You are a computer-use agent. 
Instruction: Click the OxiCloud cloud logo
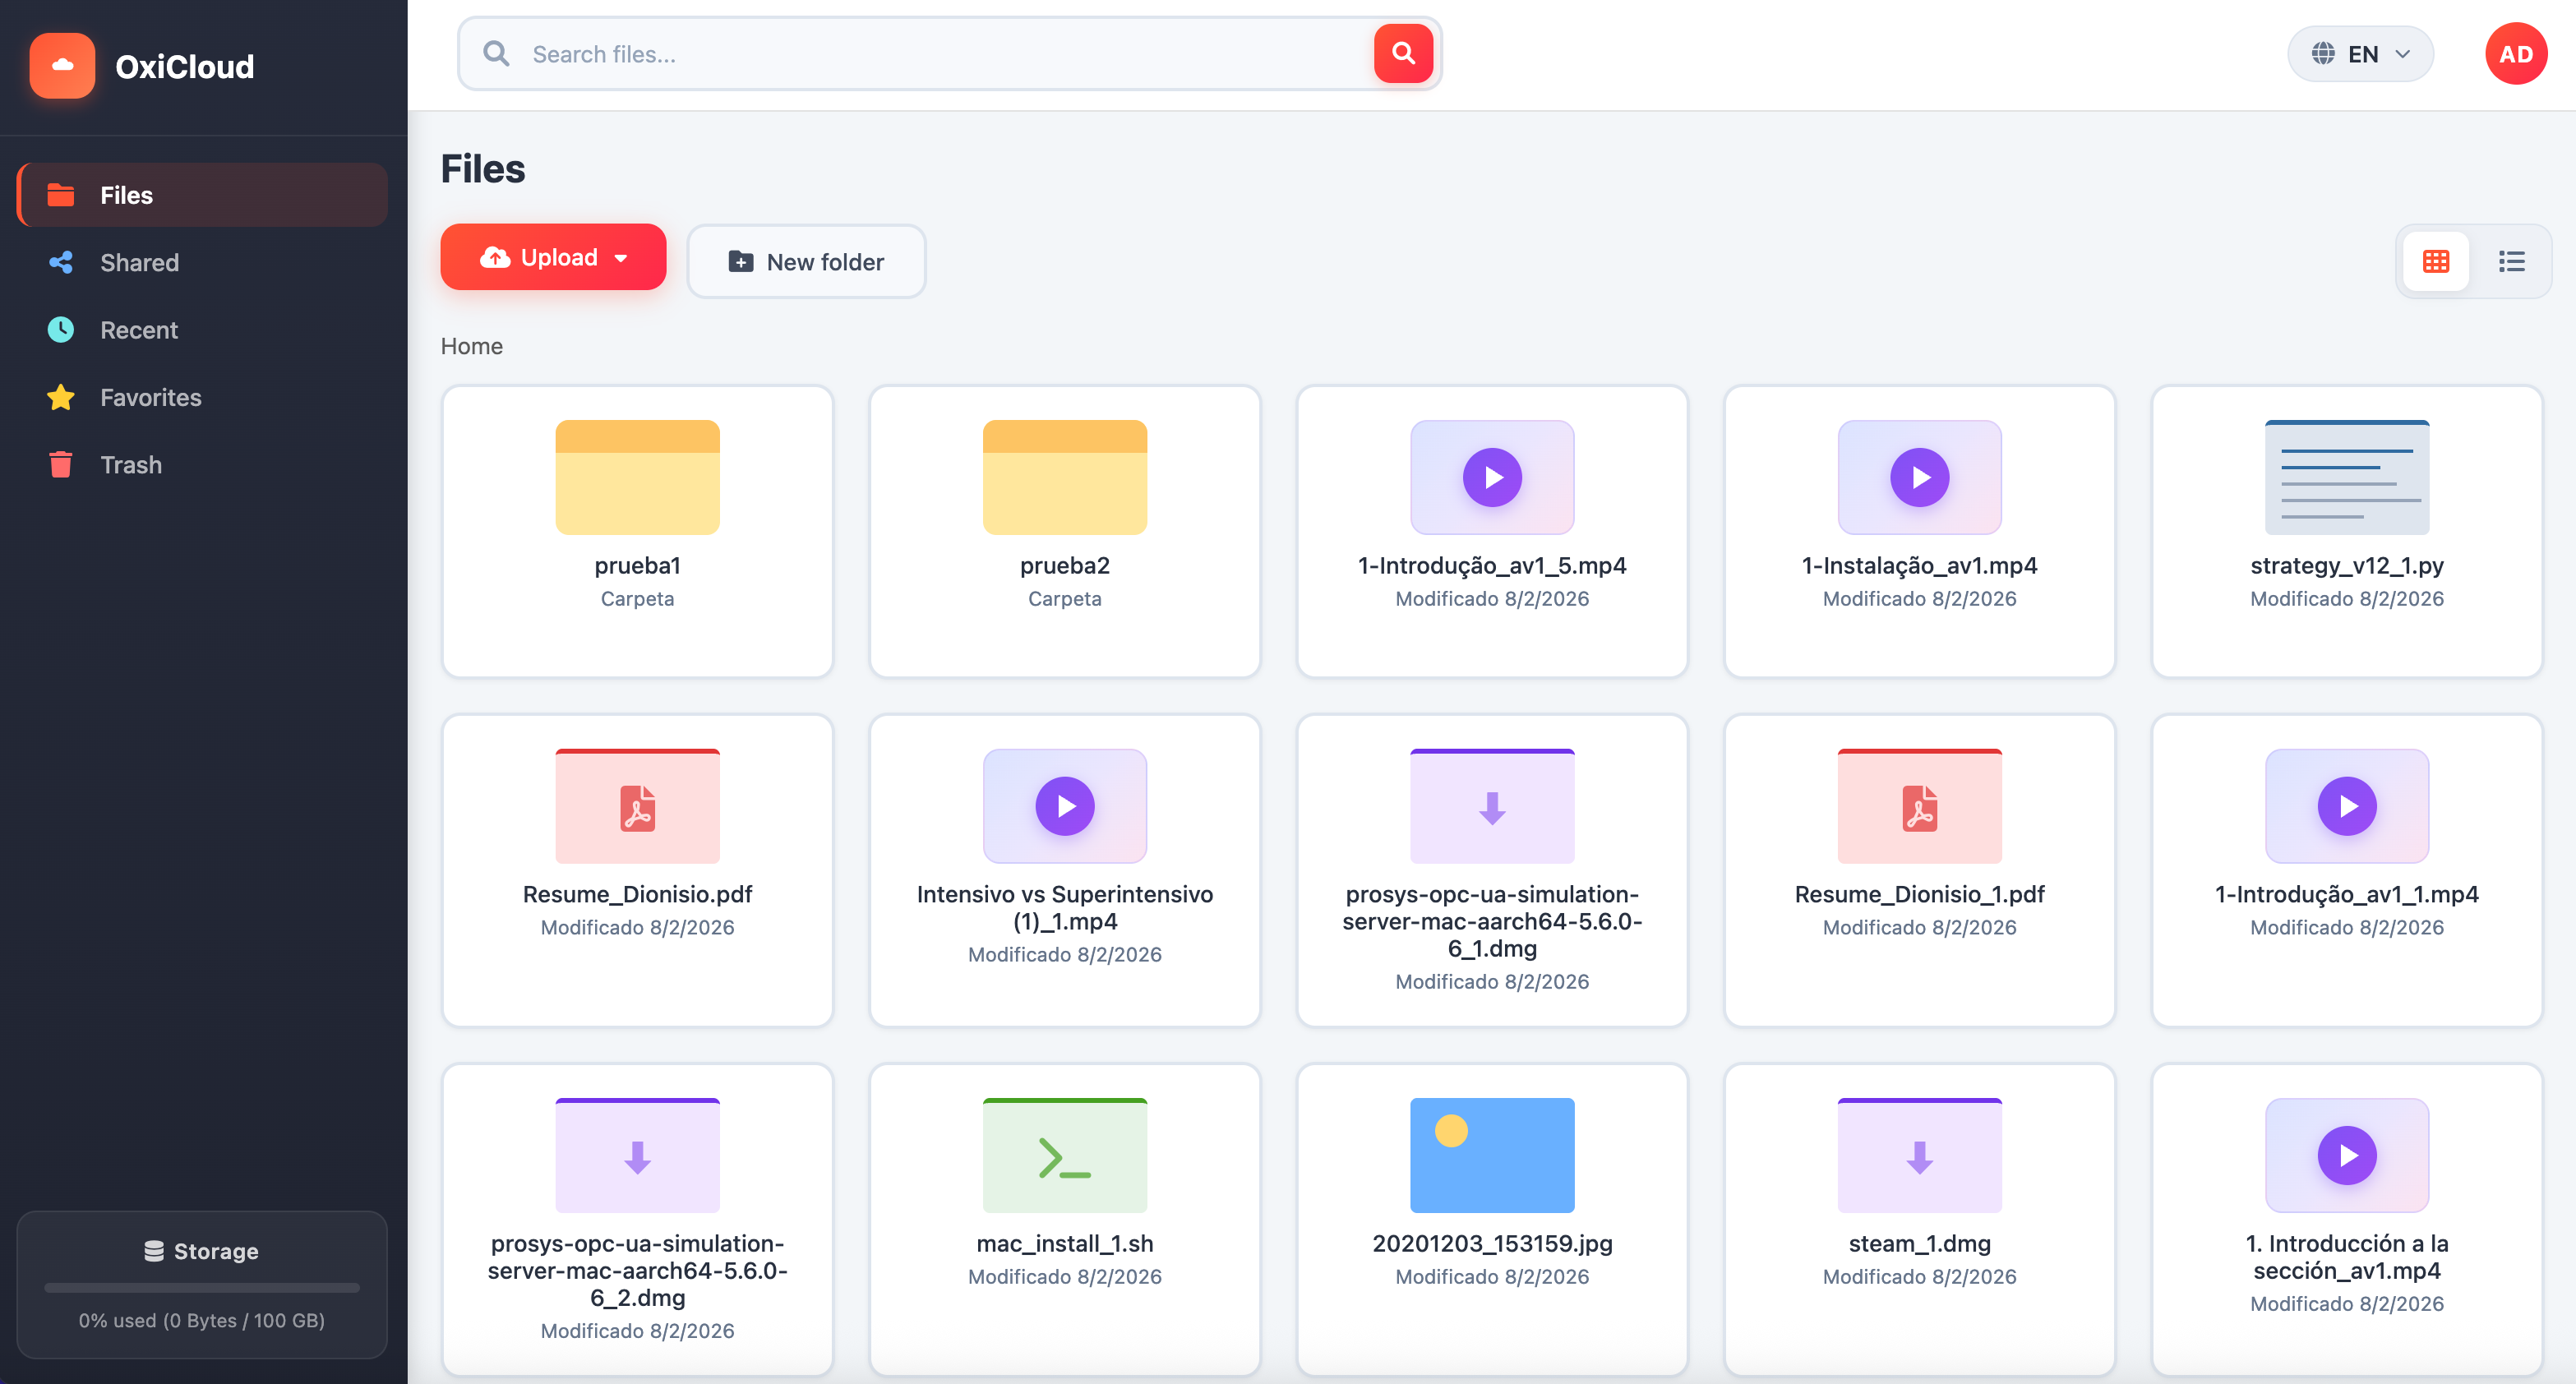coord(62,66)
